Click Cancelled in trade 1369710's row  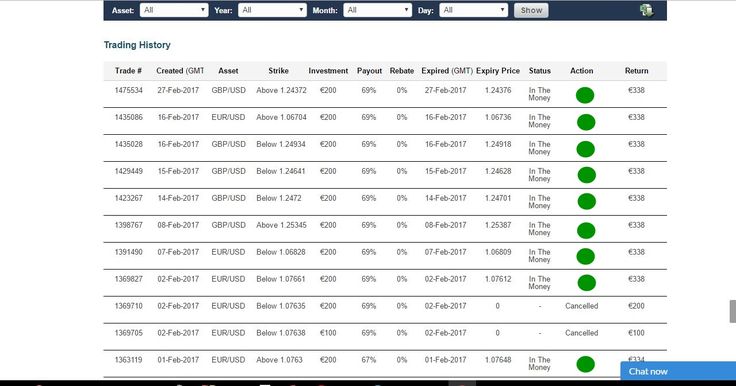pos(582,306)
